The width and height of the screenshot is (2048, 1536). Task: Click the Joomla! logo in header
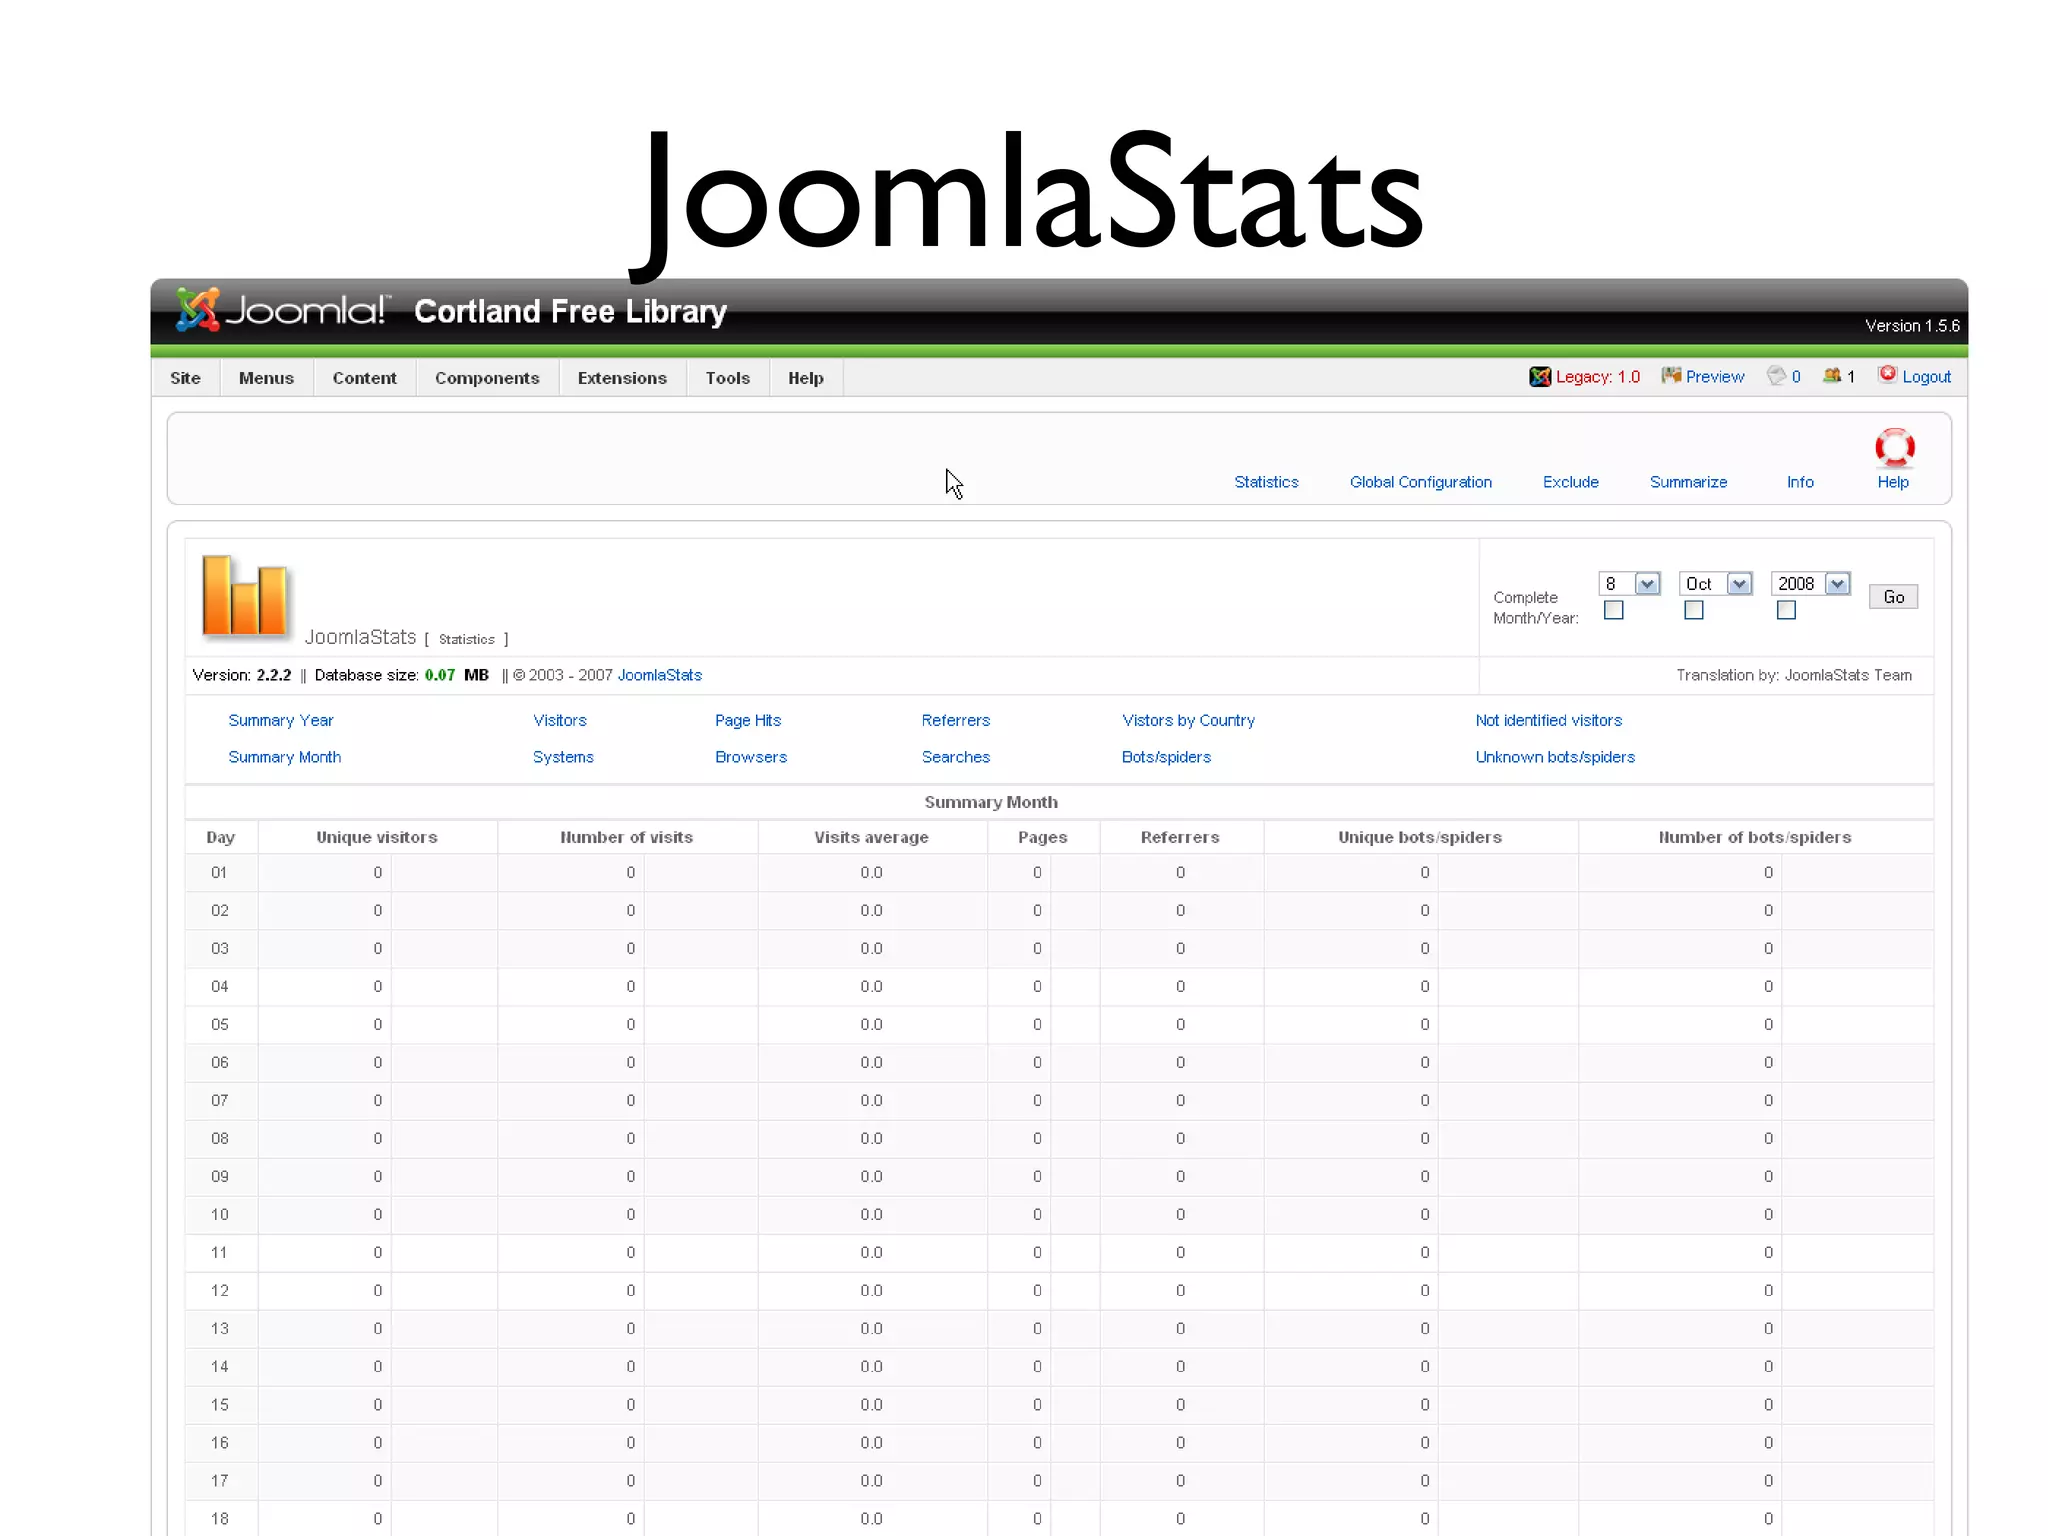(282, 310)
